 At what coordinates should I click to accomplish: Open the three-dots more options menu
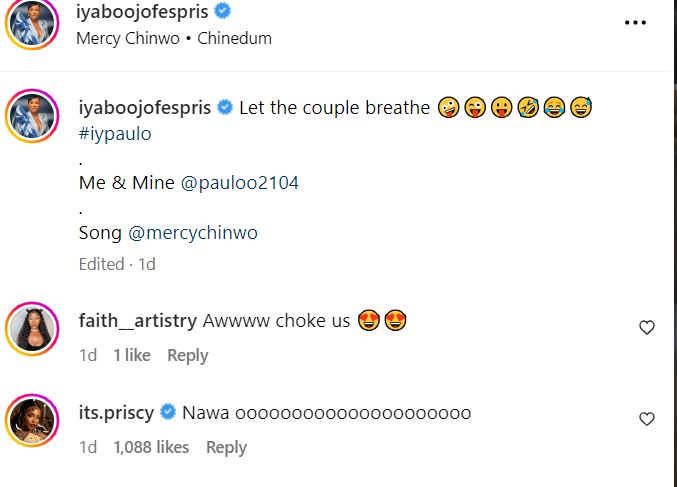pyautogui.click(x=635, y=23)
